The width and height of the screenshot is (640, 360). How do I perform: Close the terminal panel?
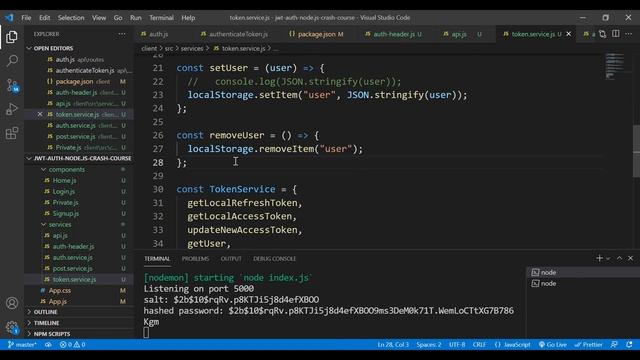click(630, 258)
